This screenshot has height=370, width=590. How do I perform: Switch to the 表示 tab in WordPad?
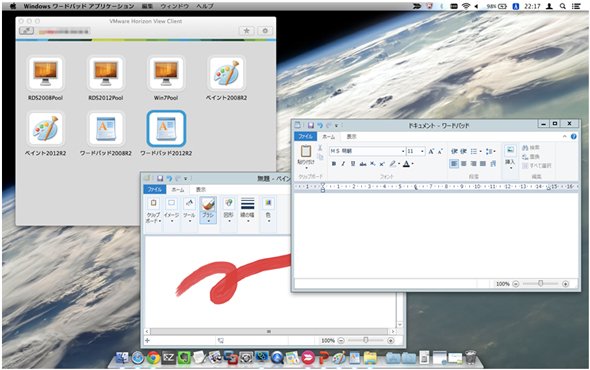coord(351,137)
